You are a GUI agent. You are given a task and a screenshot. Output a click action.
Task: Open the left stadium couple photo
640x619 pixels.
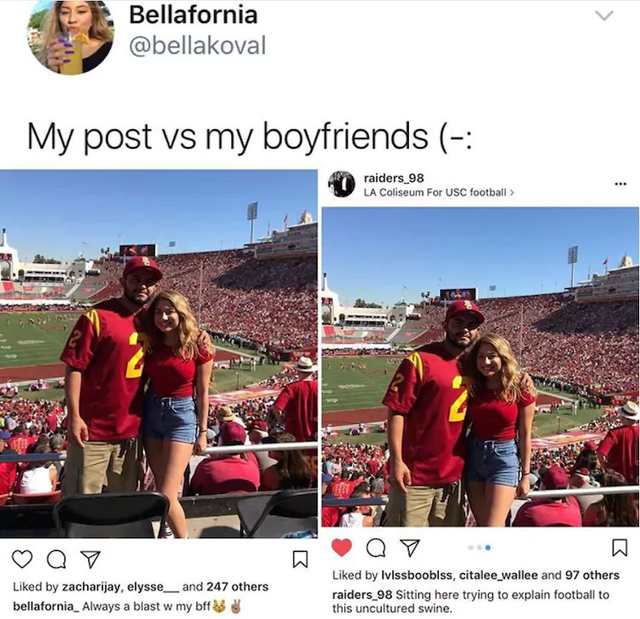coord(158,354)
